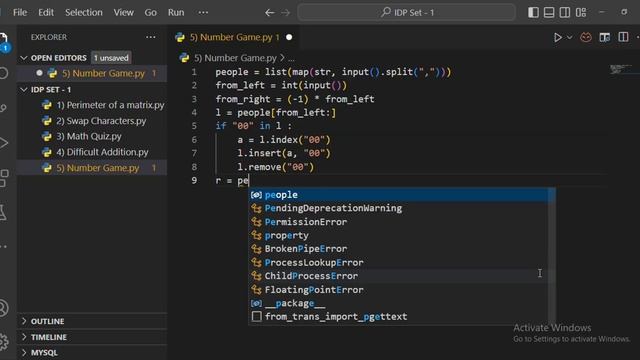Choose PermissionError suggestion
Image resolution: width=640 pixels, height=360 pixels.
tap(399, 222)
